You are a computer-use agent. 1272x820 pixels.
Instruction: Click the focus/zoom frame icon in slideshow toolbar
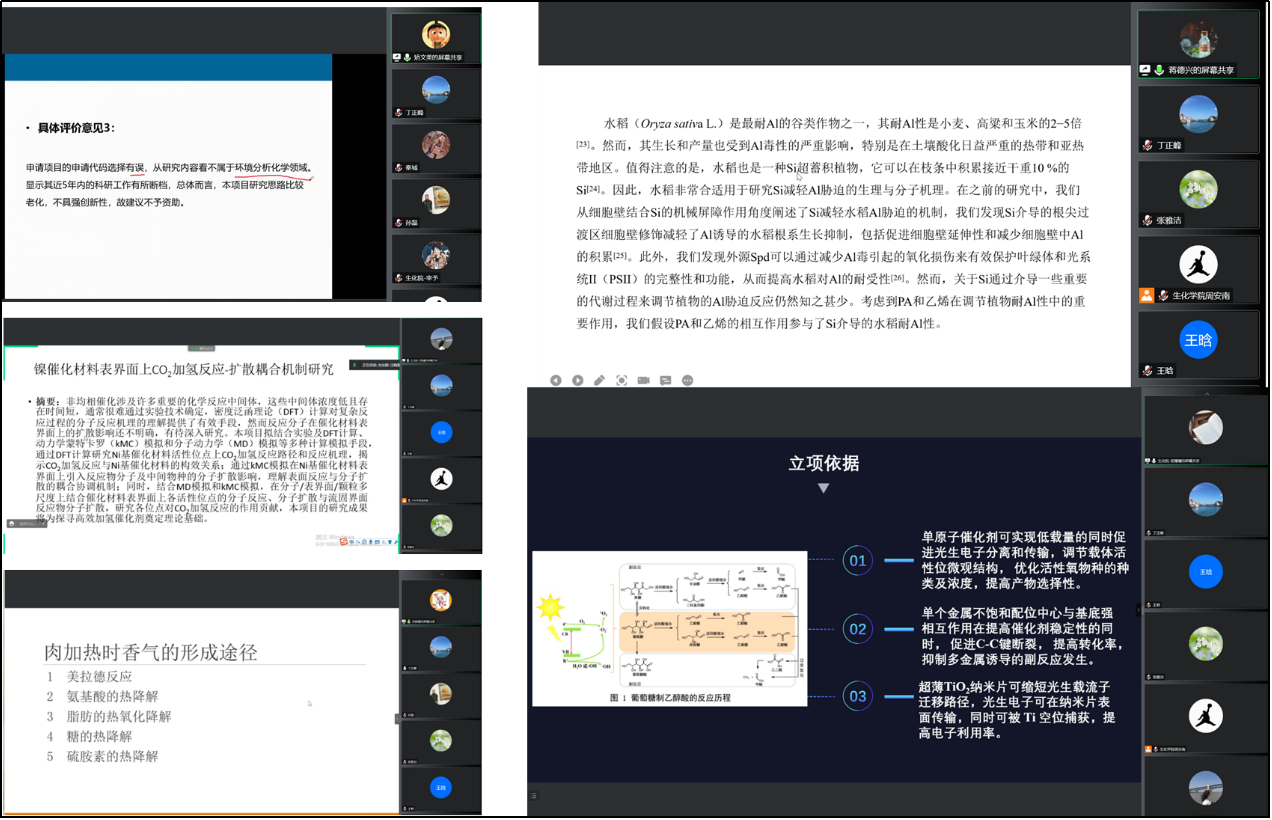tap(621, 380)
